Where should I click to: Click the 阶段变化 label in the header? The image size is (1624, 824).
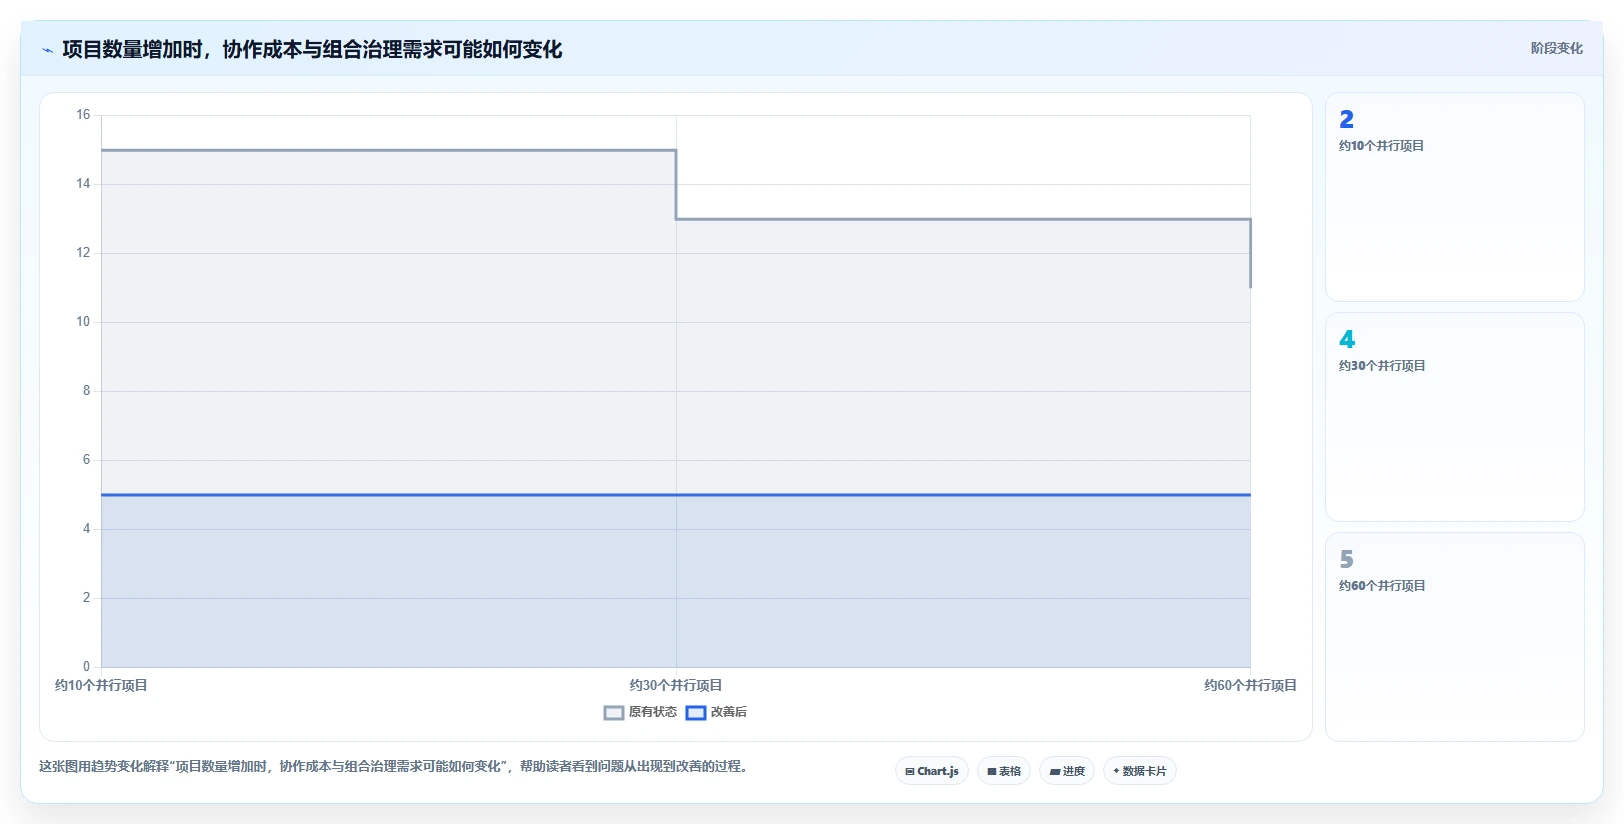(1556, 48)
